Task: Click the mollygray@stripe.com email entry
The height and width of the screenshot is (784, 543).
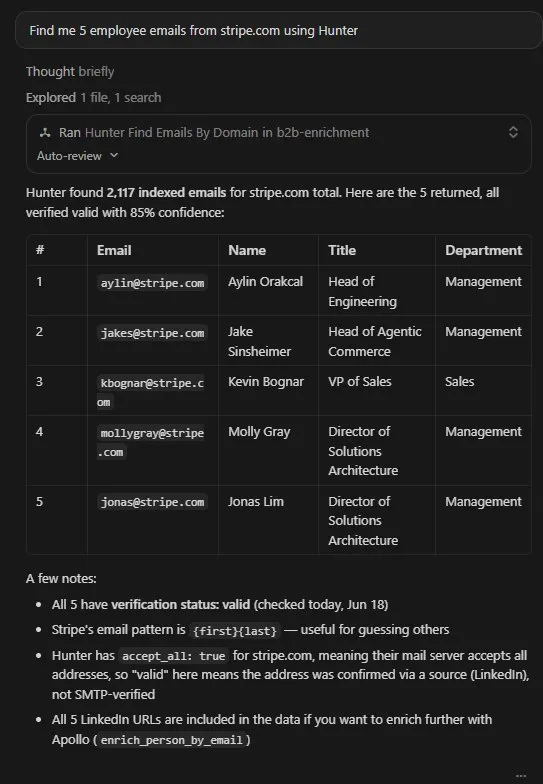Action: coord(151,442)
